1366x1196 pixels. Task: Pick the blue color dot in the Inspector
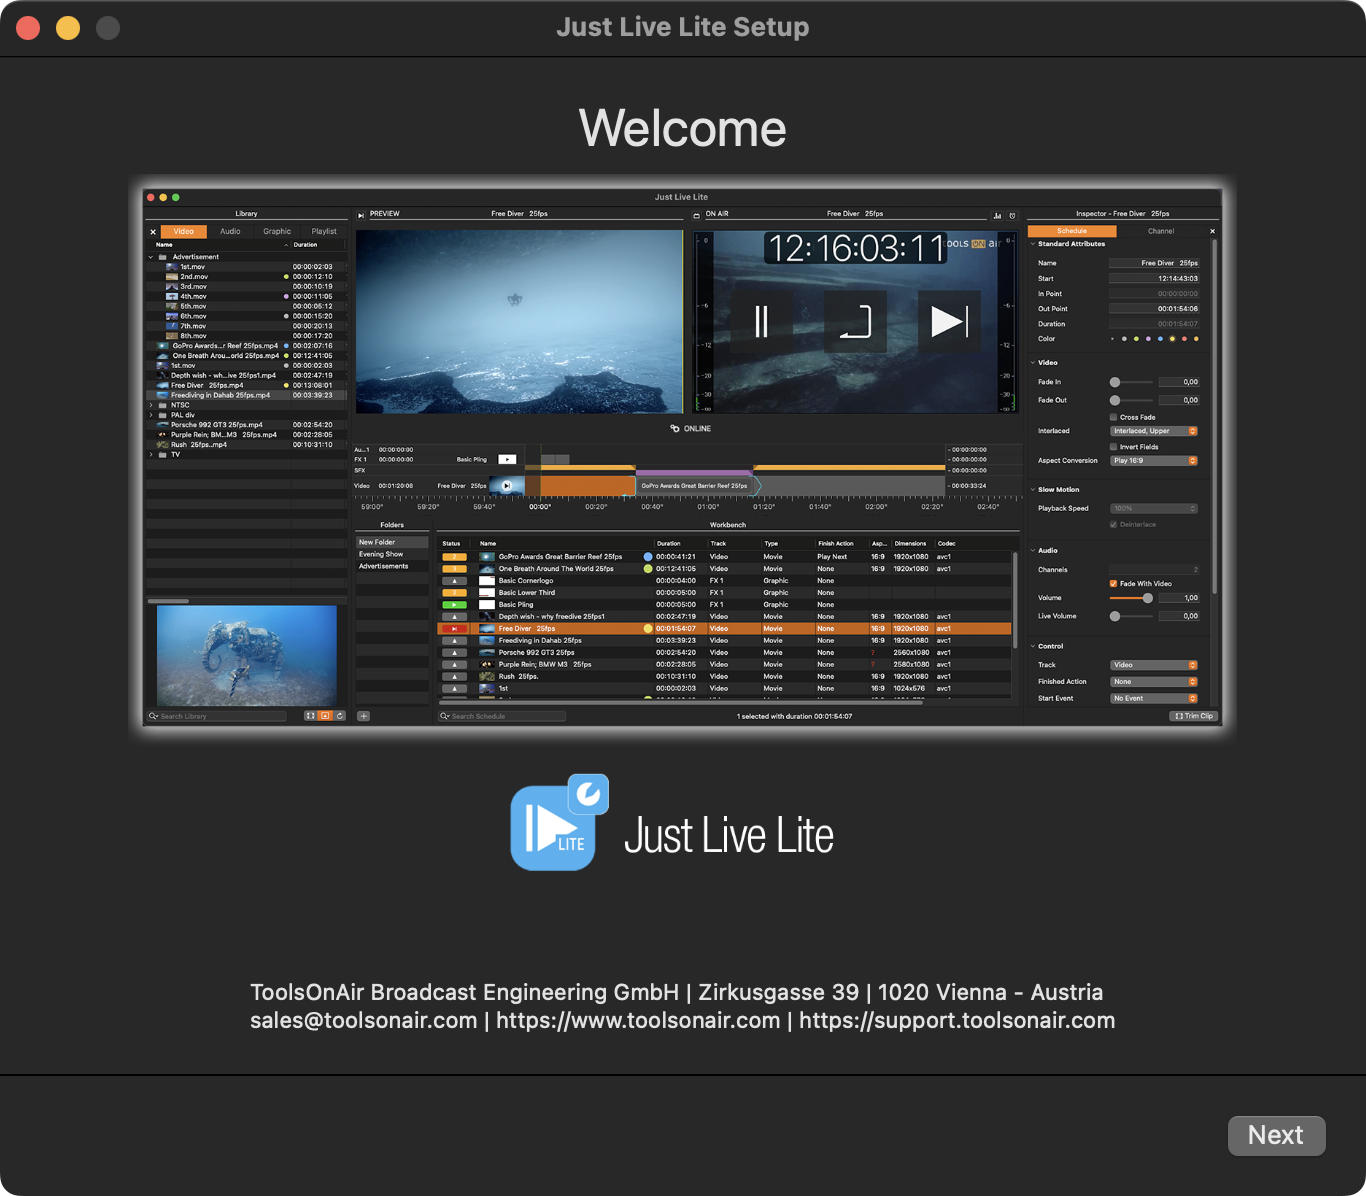(1160, 339)
